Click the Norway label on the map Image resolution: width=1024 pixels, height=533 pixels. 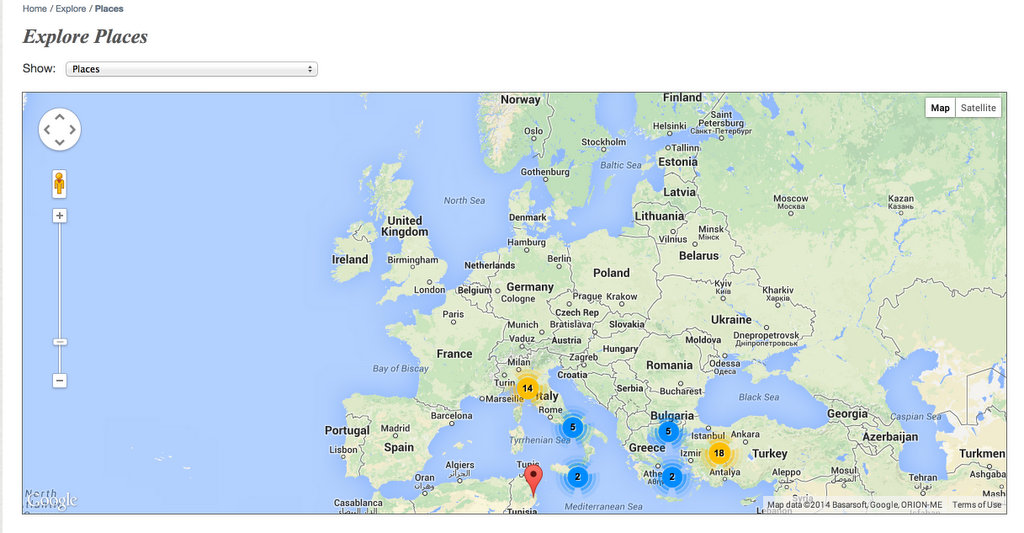coord(520,100)
